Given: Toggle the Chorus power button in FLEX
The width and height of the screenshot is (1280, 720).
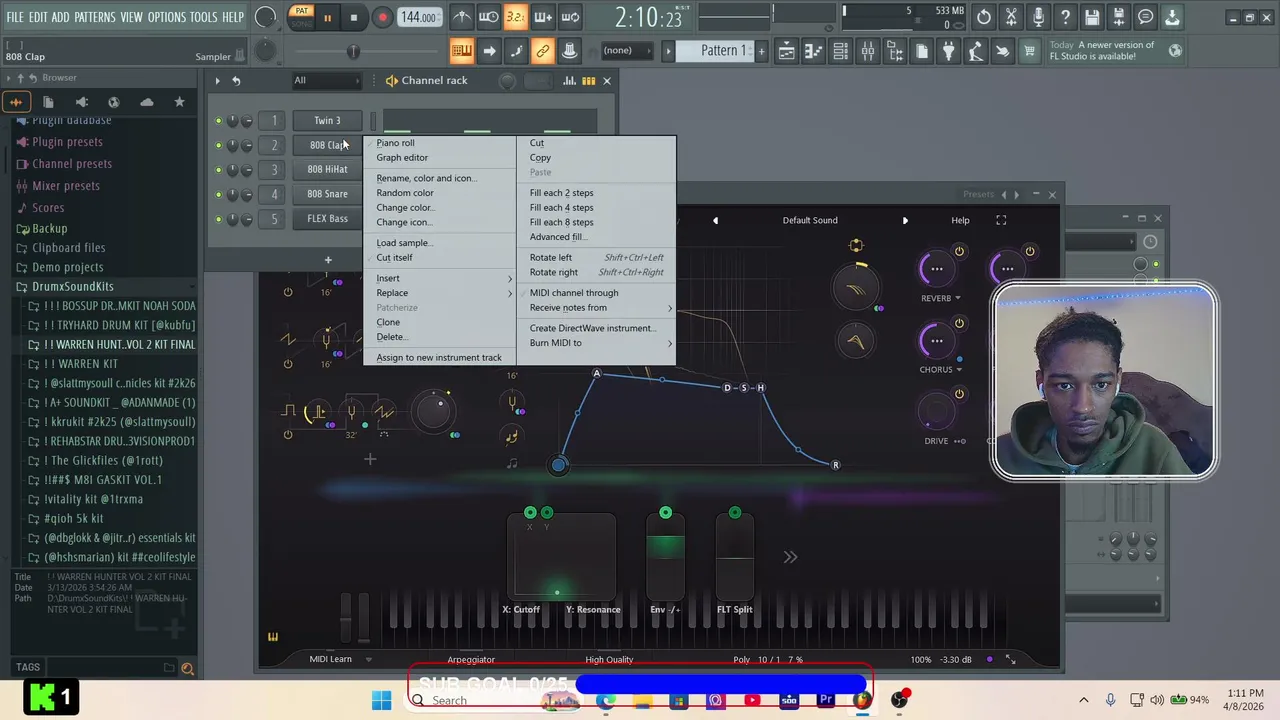Looking at the screenshot, I should coord(959,323).
